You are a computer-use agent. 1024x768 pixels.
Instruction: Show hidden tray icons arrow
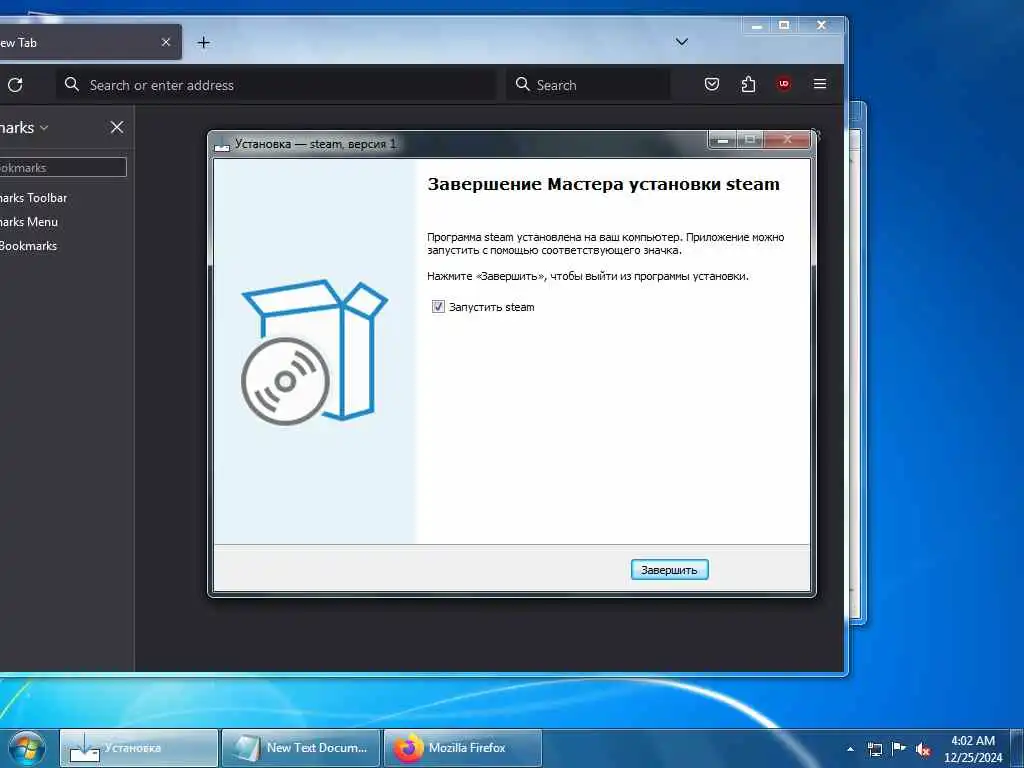click(x=850, y=749)
